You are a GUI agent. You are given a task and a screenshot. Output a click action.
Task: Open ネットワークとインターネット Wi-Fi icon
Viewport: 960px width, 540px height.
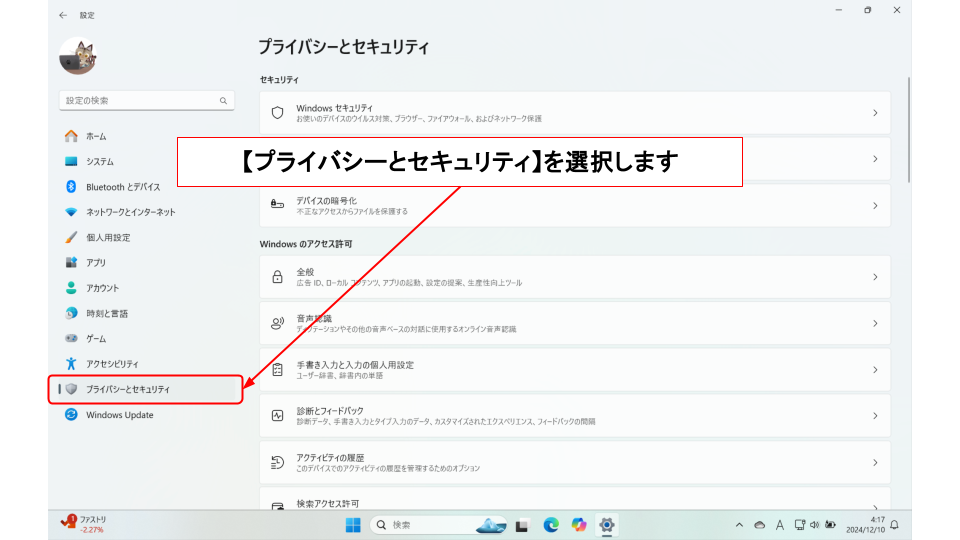click(x=71, y=212)
